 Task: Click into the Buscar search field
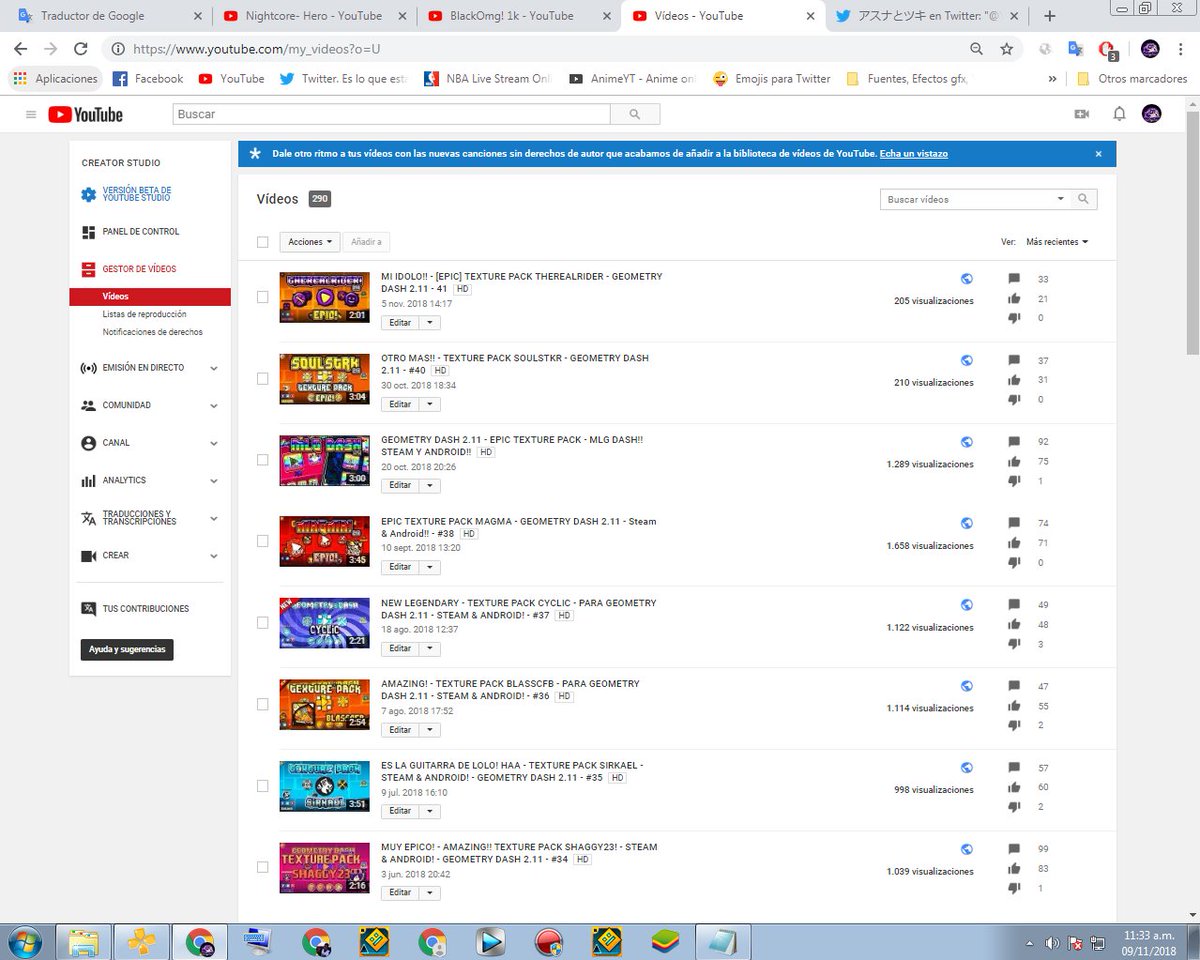(x=391, y=115)
